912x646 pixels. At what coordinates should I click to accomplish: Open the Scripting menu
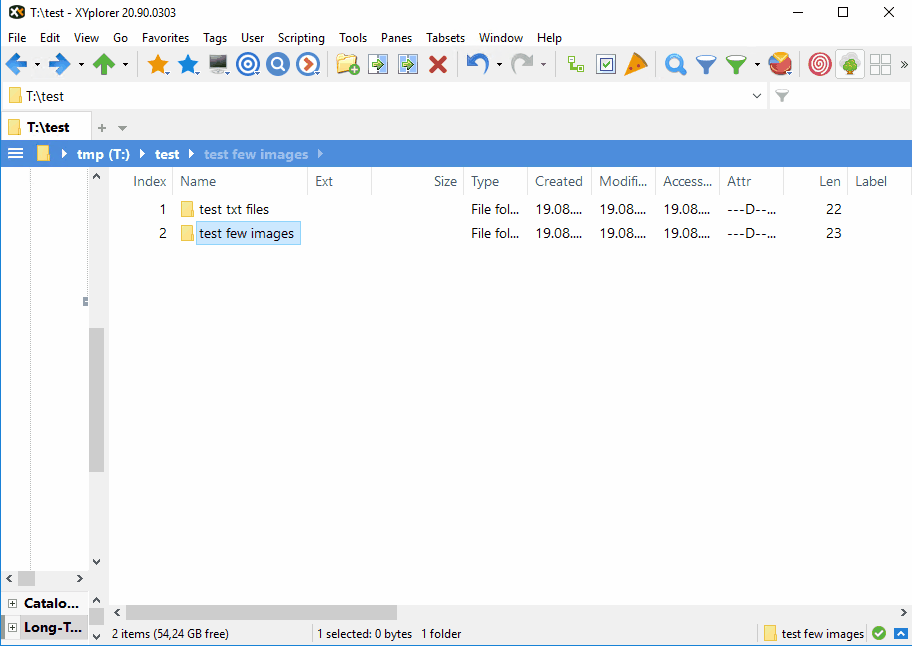coord(301,37)
